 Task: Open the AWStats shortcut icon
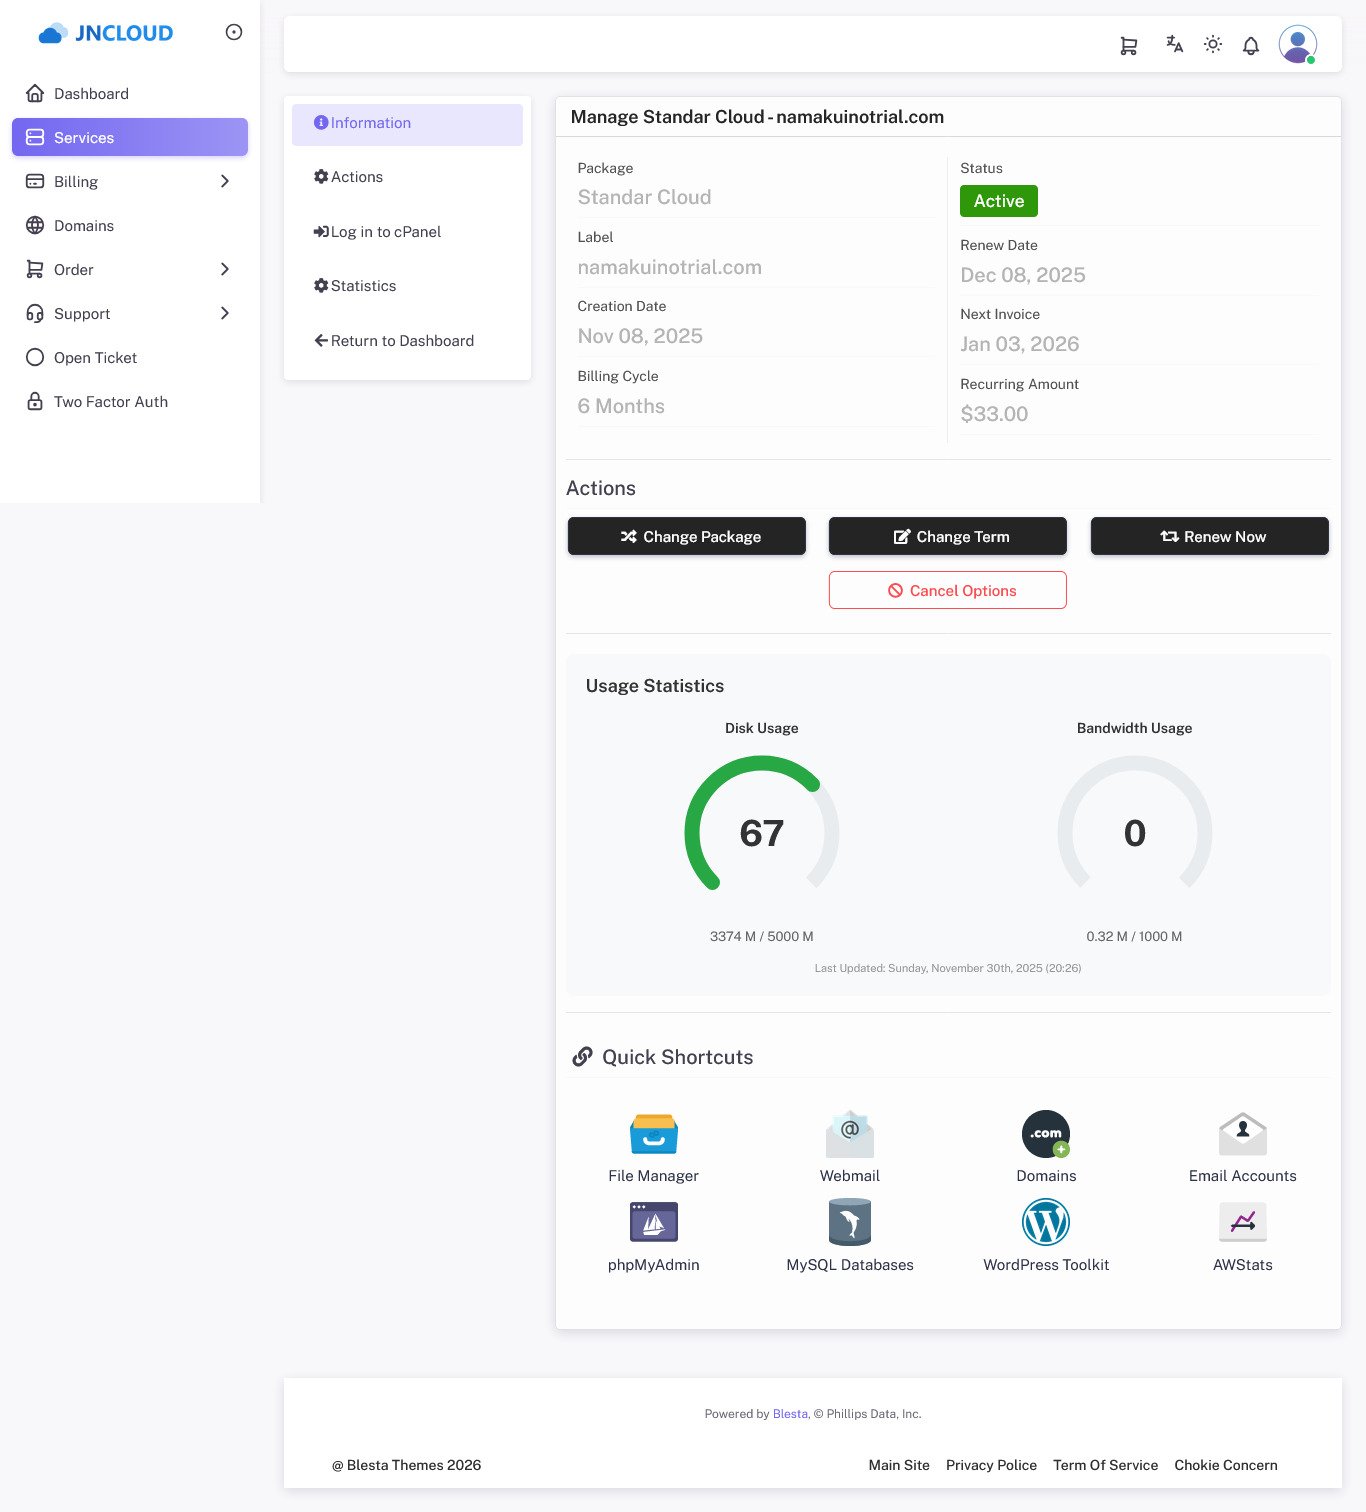pos(1242,1223)
